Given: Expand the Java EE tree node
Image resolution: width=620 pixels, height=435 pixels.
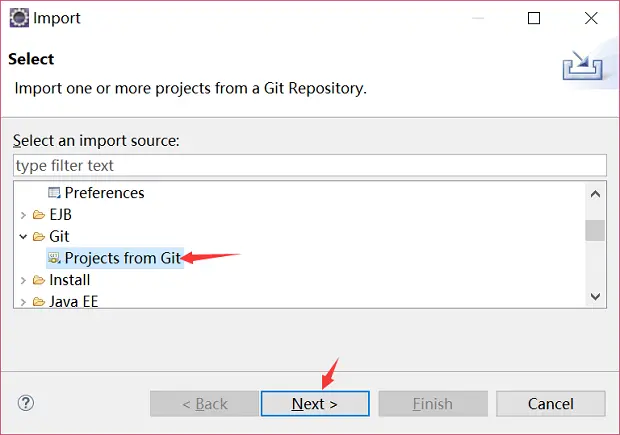Looking at the screenshot, I should [x=23, y=302].
